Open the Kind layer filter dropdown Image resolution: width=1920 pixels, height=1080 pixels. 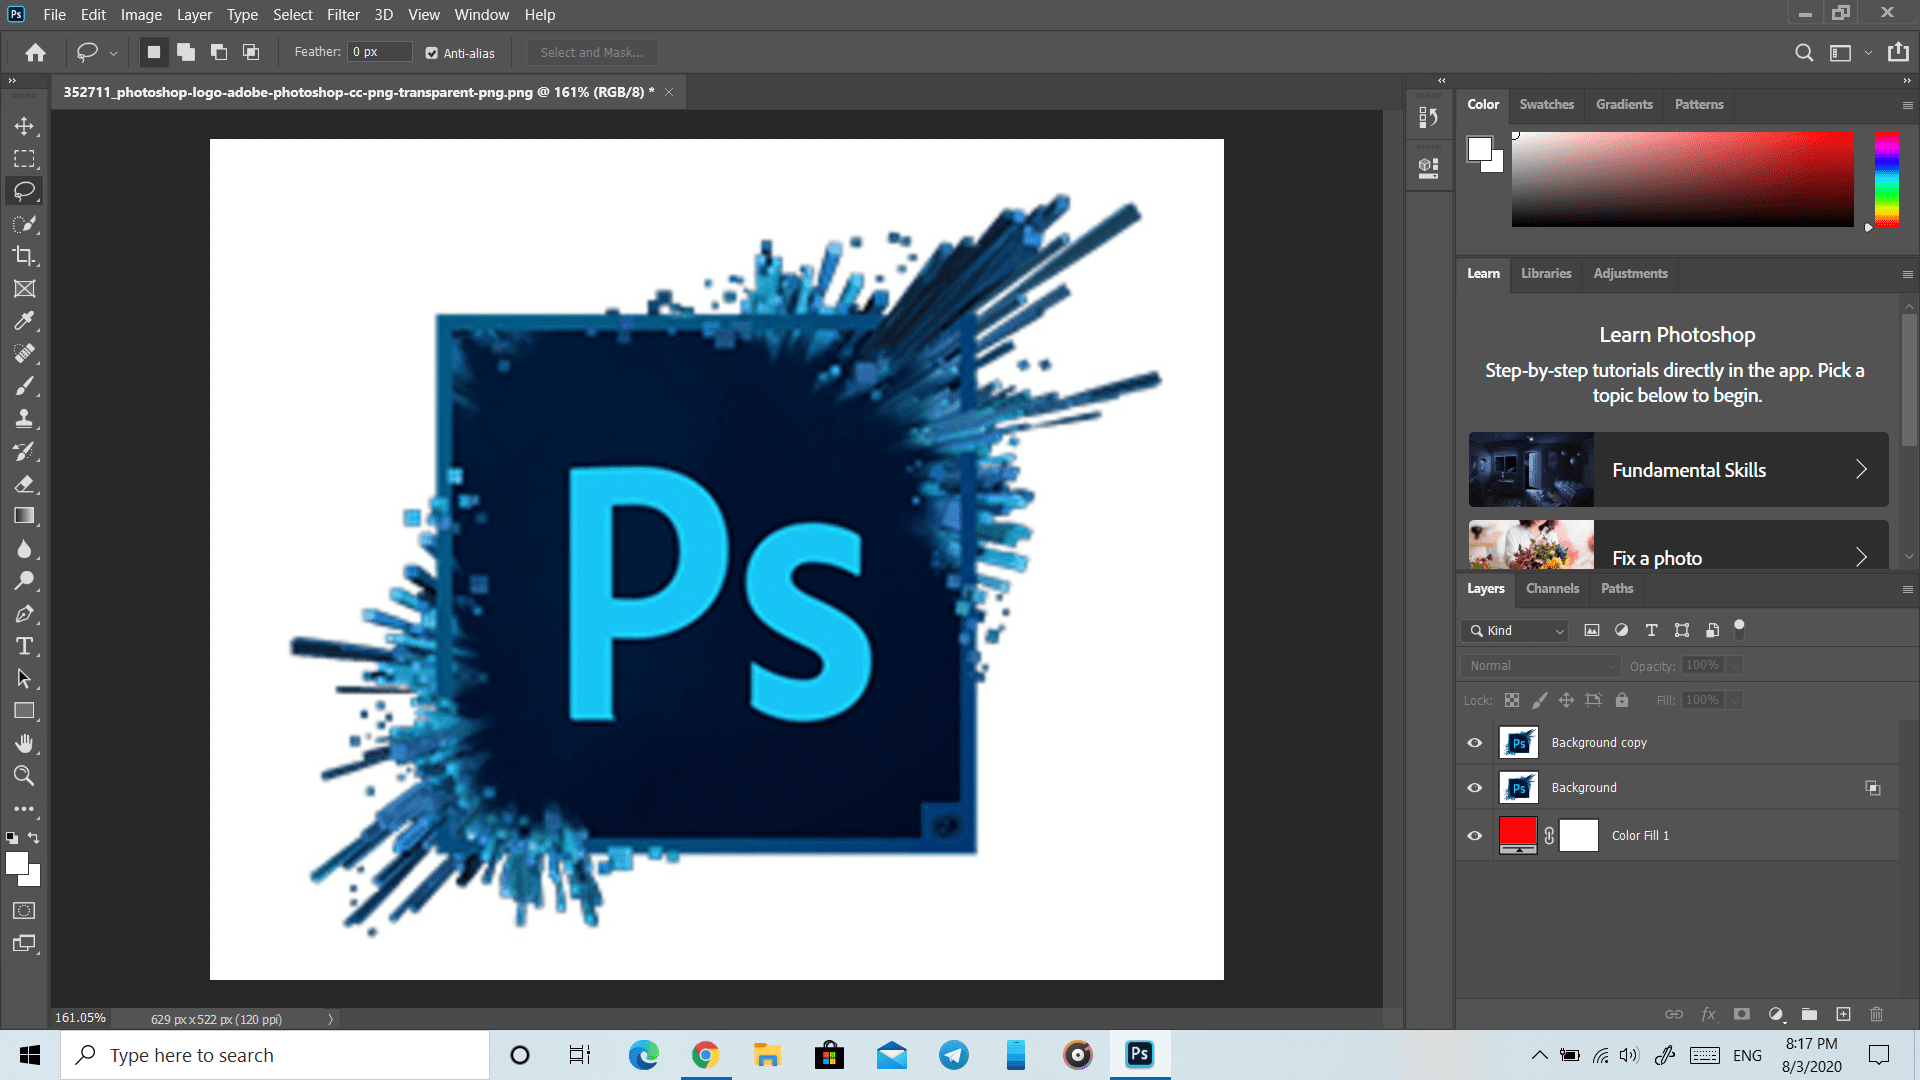coord(1515,630)
